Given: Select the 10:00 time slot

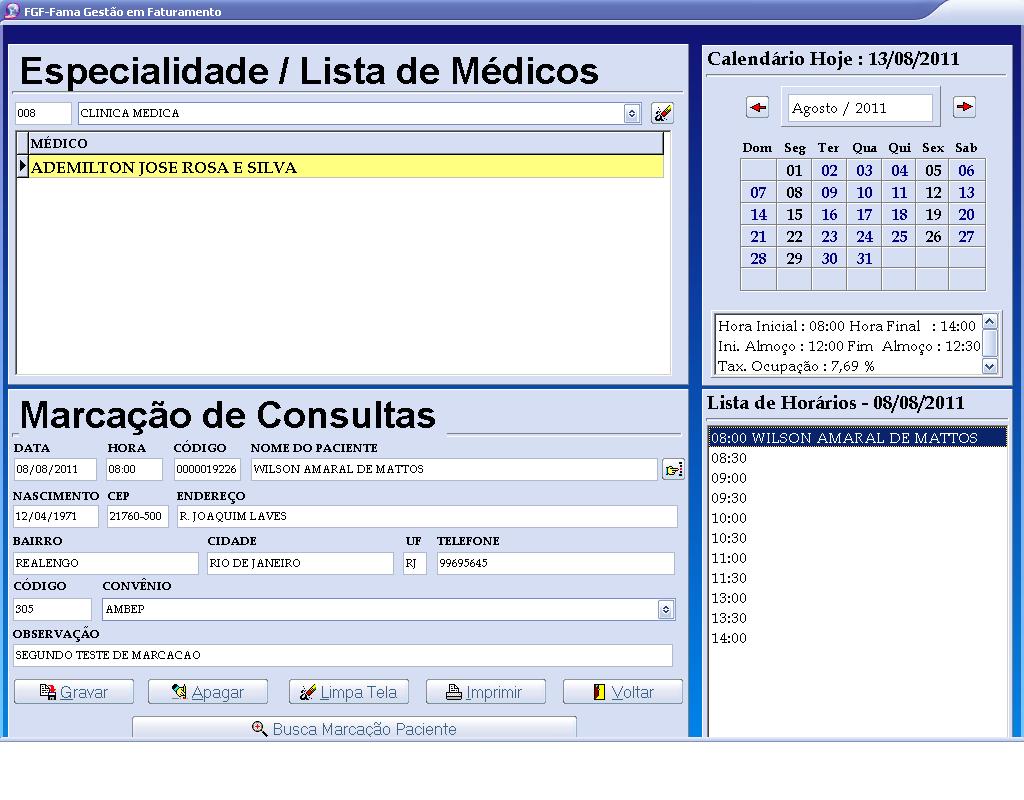Looking at the screenshot, I should click(857, 518).
